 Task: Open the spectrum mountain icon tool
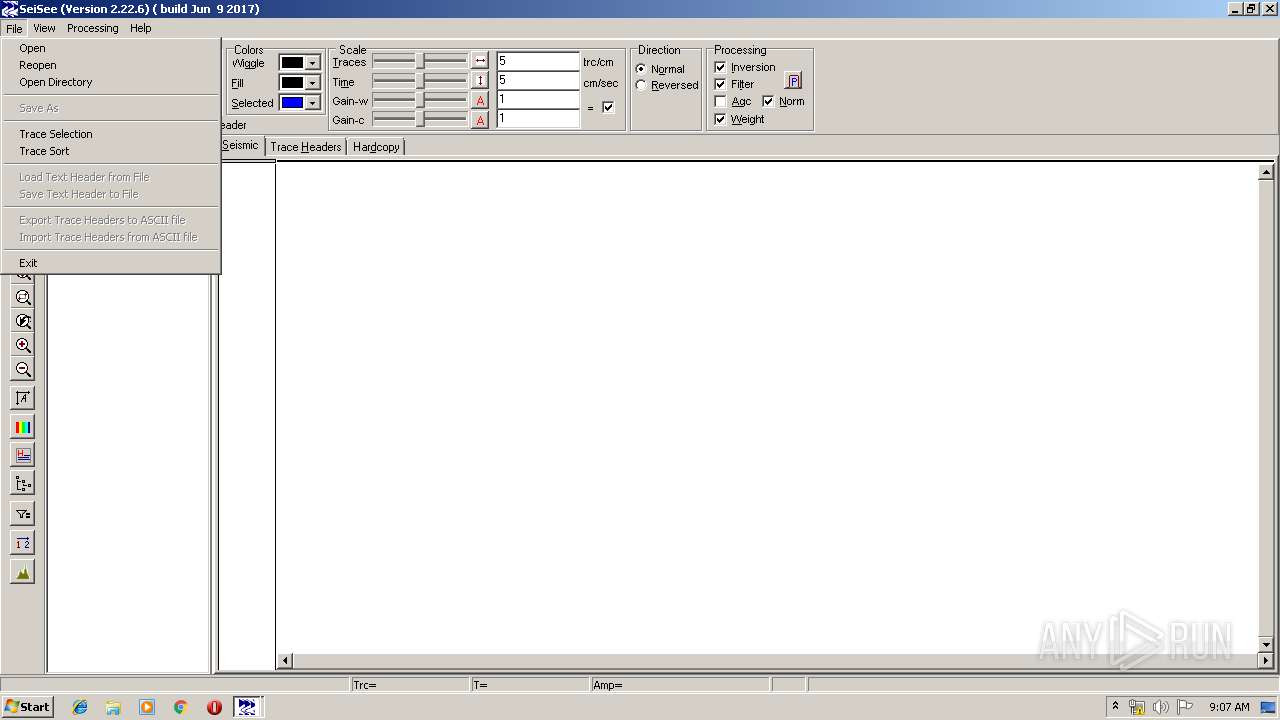pyautogui.click(x=22, y=571)
